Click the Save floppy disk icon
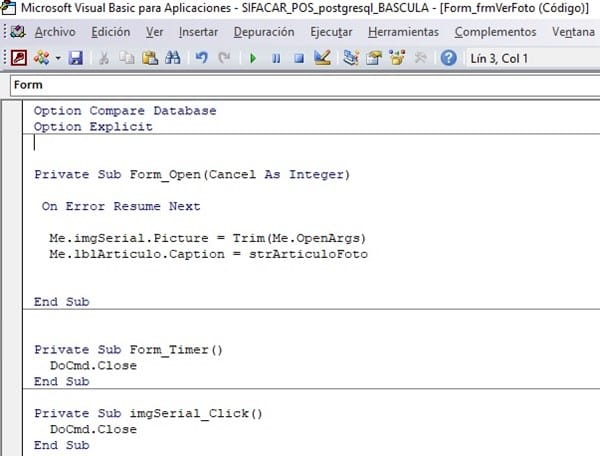The height and width of the screenshot is (456, 600). 75,58
